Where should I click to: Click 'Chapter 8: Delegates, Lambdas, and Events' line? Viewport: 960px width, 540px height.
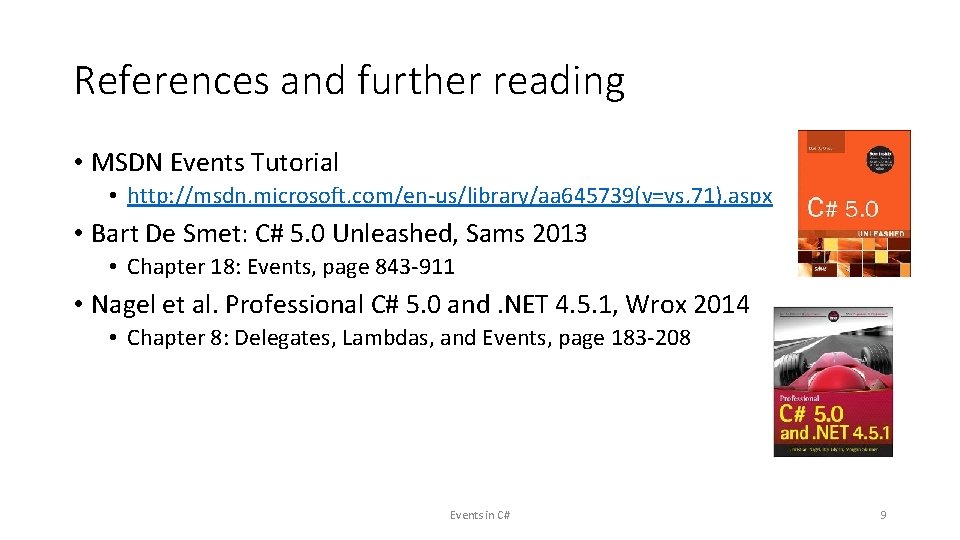[408, 338]
